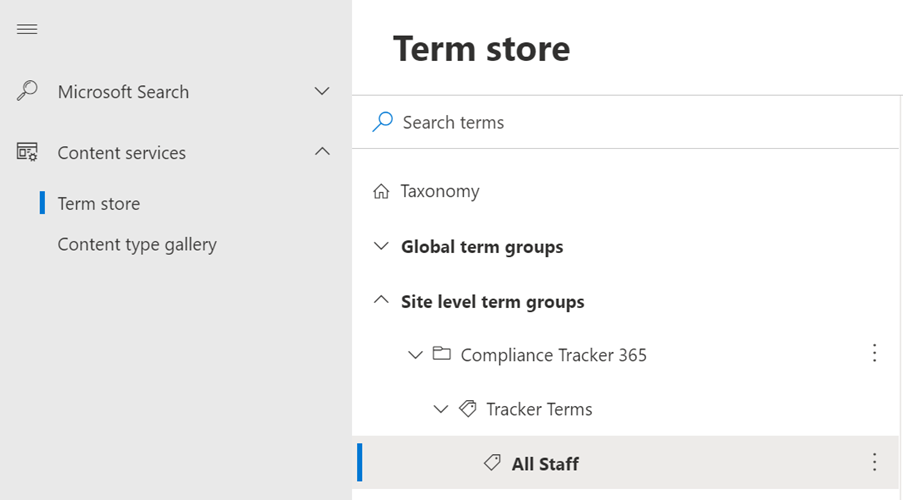The height and width of the screenshot is (500, 903).
Task: Collapse the Tracker Terms term set
Action: pyautogui.click(x=441, y=408)
